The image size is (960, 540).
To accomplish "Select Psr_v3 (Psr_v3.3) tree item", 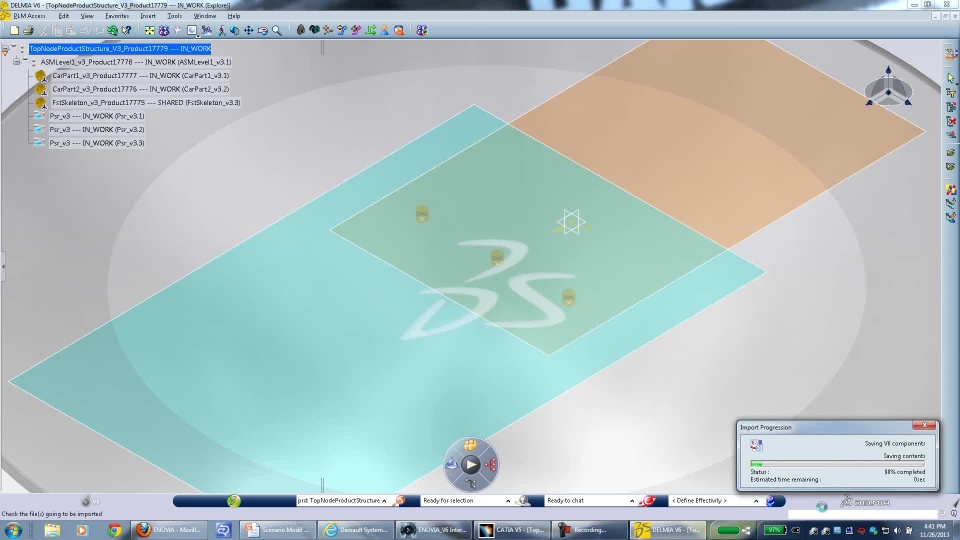I will (x=97, y=143).
